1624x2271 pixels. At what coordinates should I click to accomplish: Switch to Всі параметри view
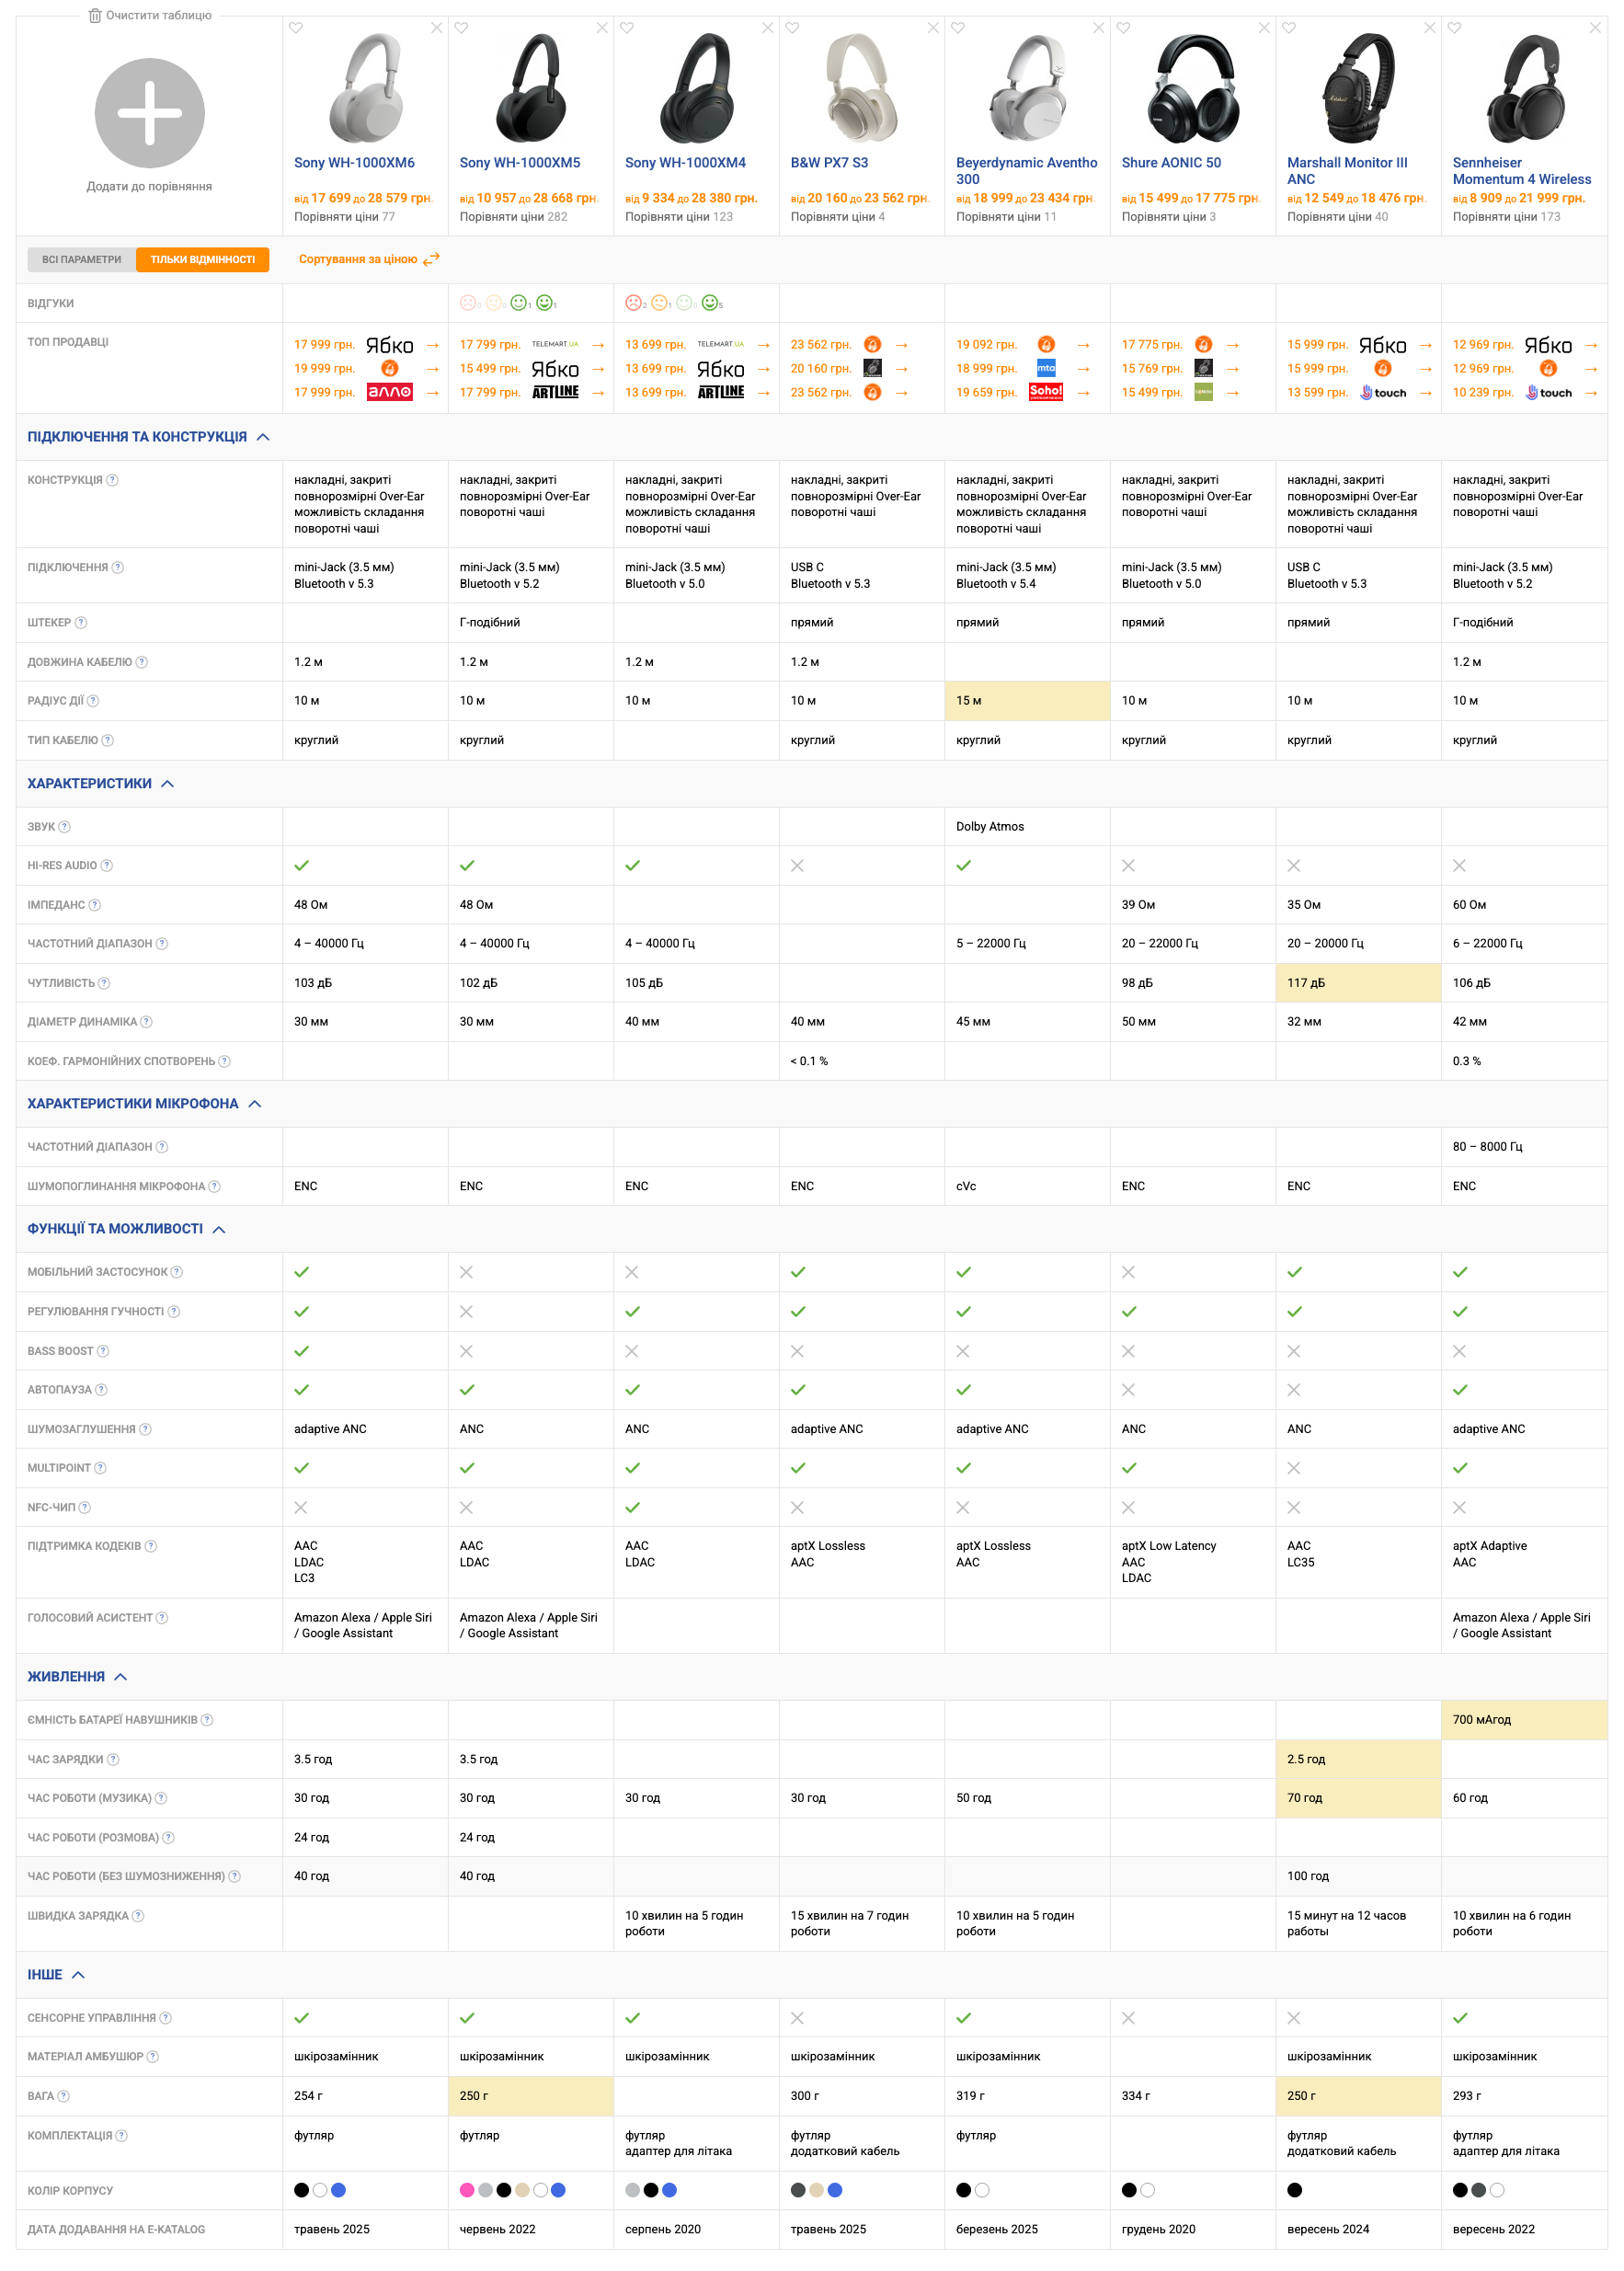[x=82, y=259]
